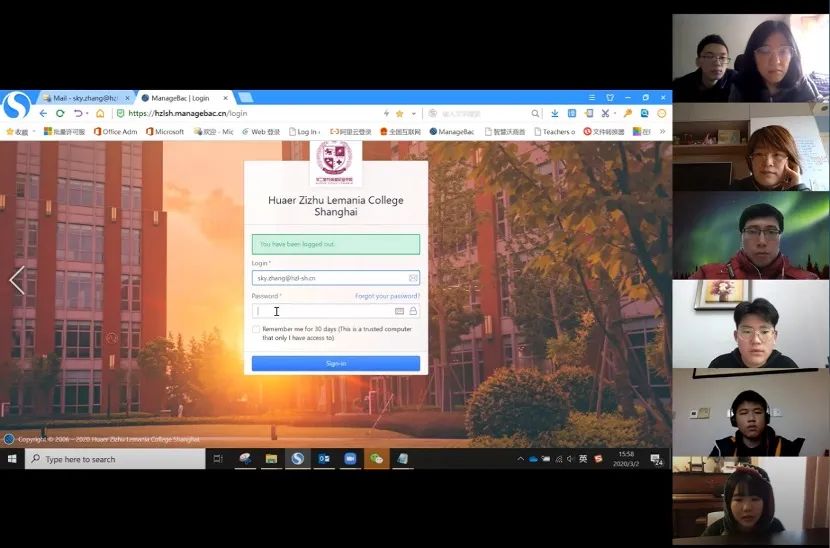Open the Log In bookmark
830x548 pixels.
[x=304, y=131]
